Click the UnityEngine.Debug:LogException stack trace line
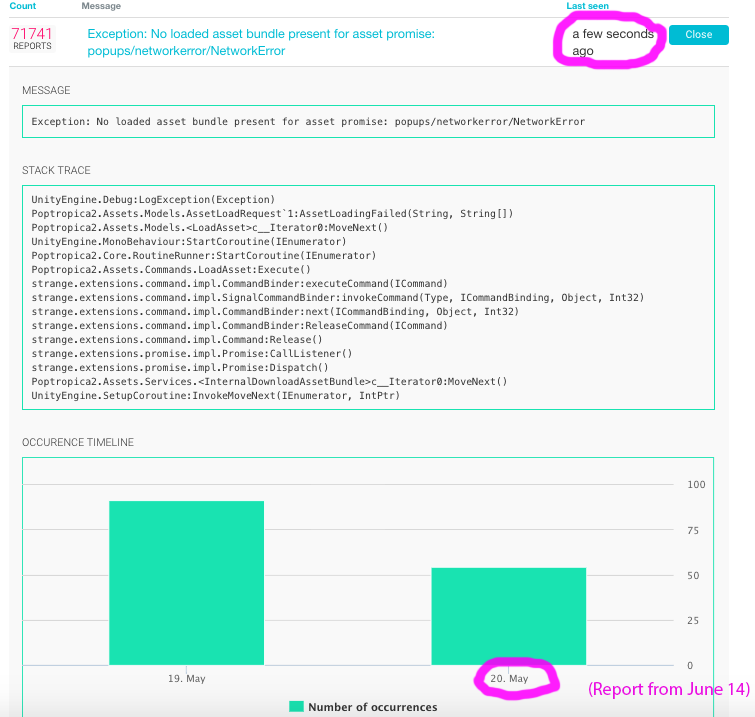This screenshot has width=755, height=717. (153, 199)
